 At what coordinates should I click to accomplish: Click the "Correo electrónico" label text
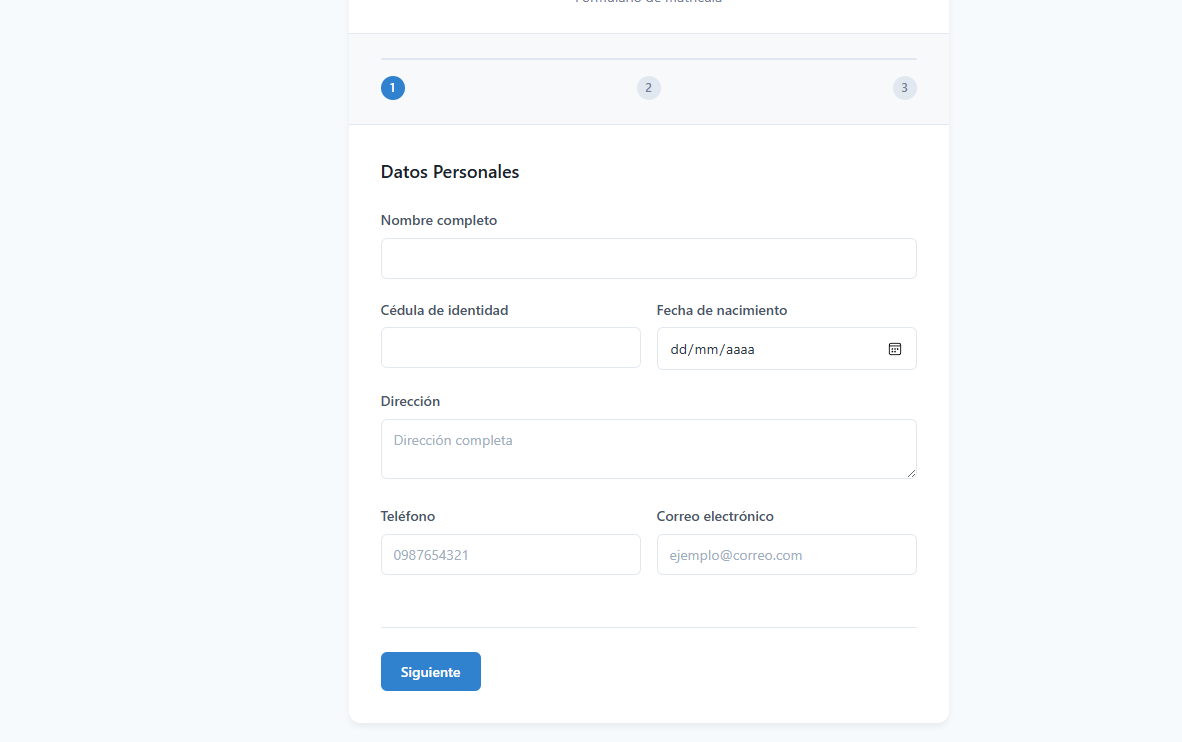[715, 516]
